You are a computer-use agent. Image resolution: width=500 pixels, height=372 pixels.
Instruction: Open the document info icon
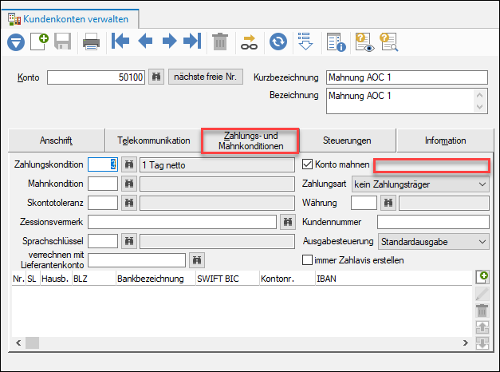tap(336, 42)
